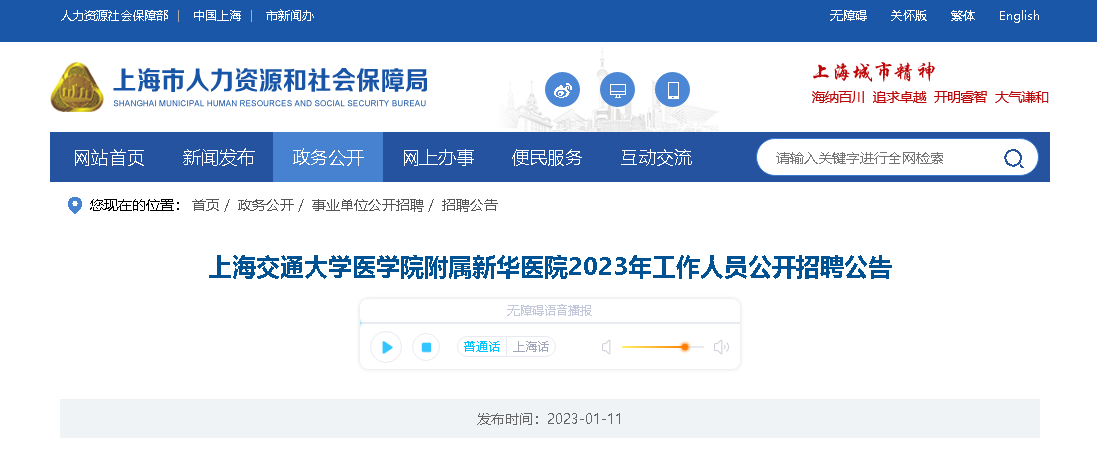Click the blue location pin icon

(x=75, y=206)
